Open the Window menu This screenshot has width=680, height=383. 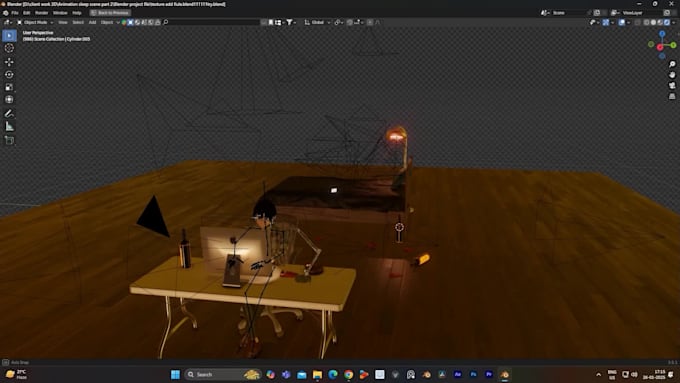tap(60, 13)
